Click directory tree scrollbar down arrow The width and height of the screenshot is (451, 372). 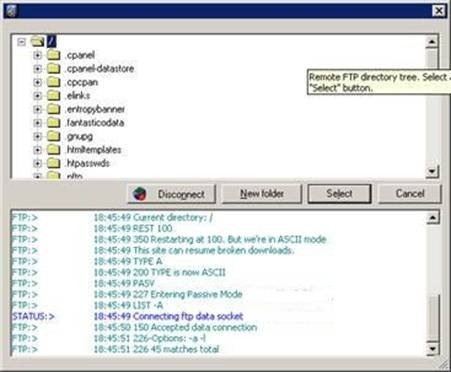click(432, 172)
